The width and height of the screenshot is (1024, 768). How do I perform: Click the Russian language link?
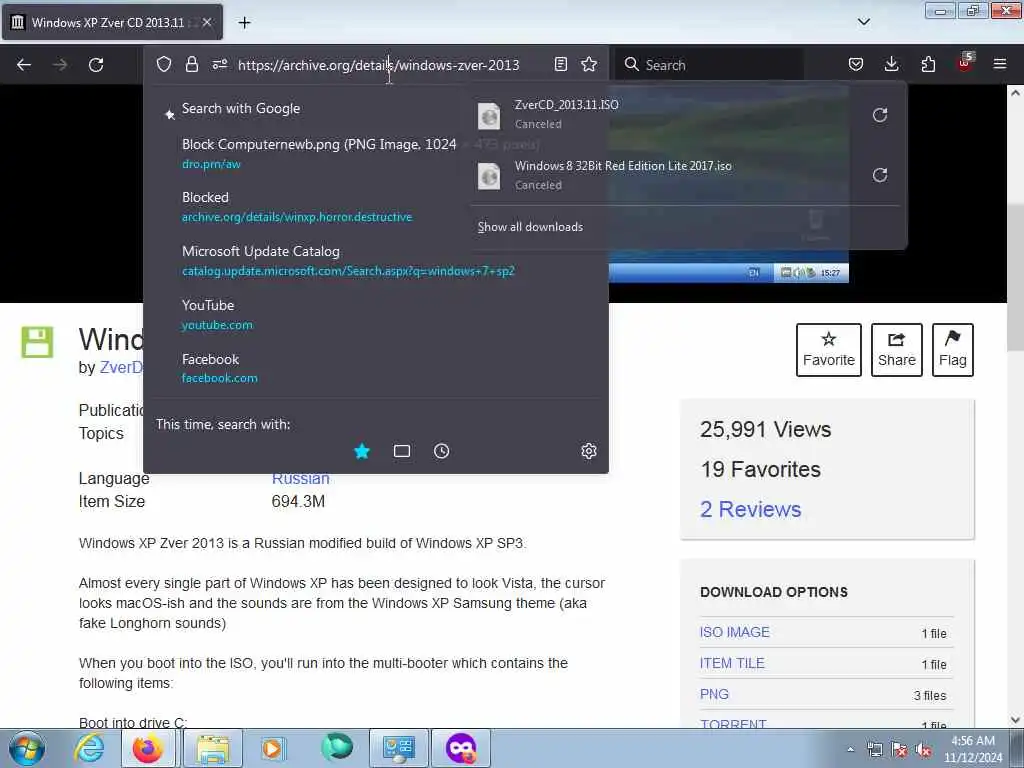pyautogui.click(x=300, y=479)
